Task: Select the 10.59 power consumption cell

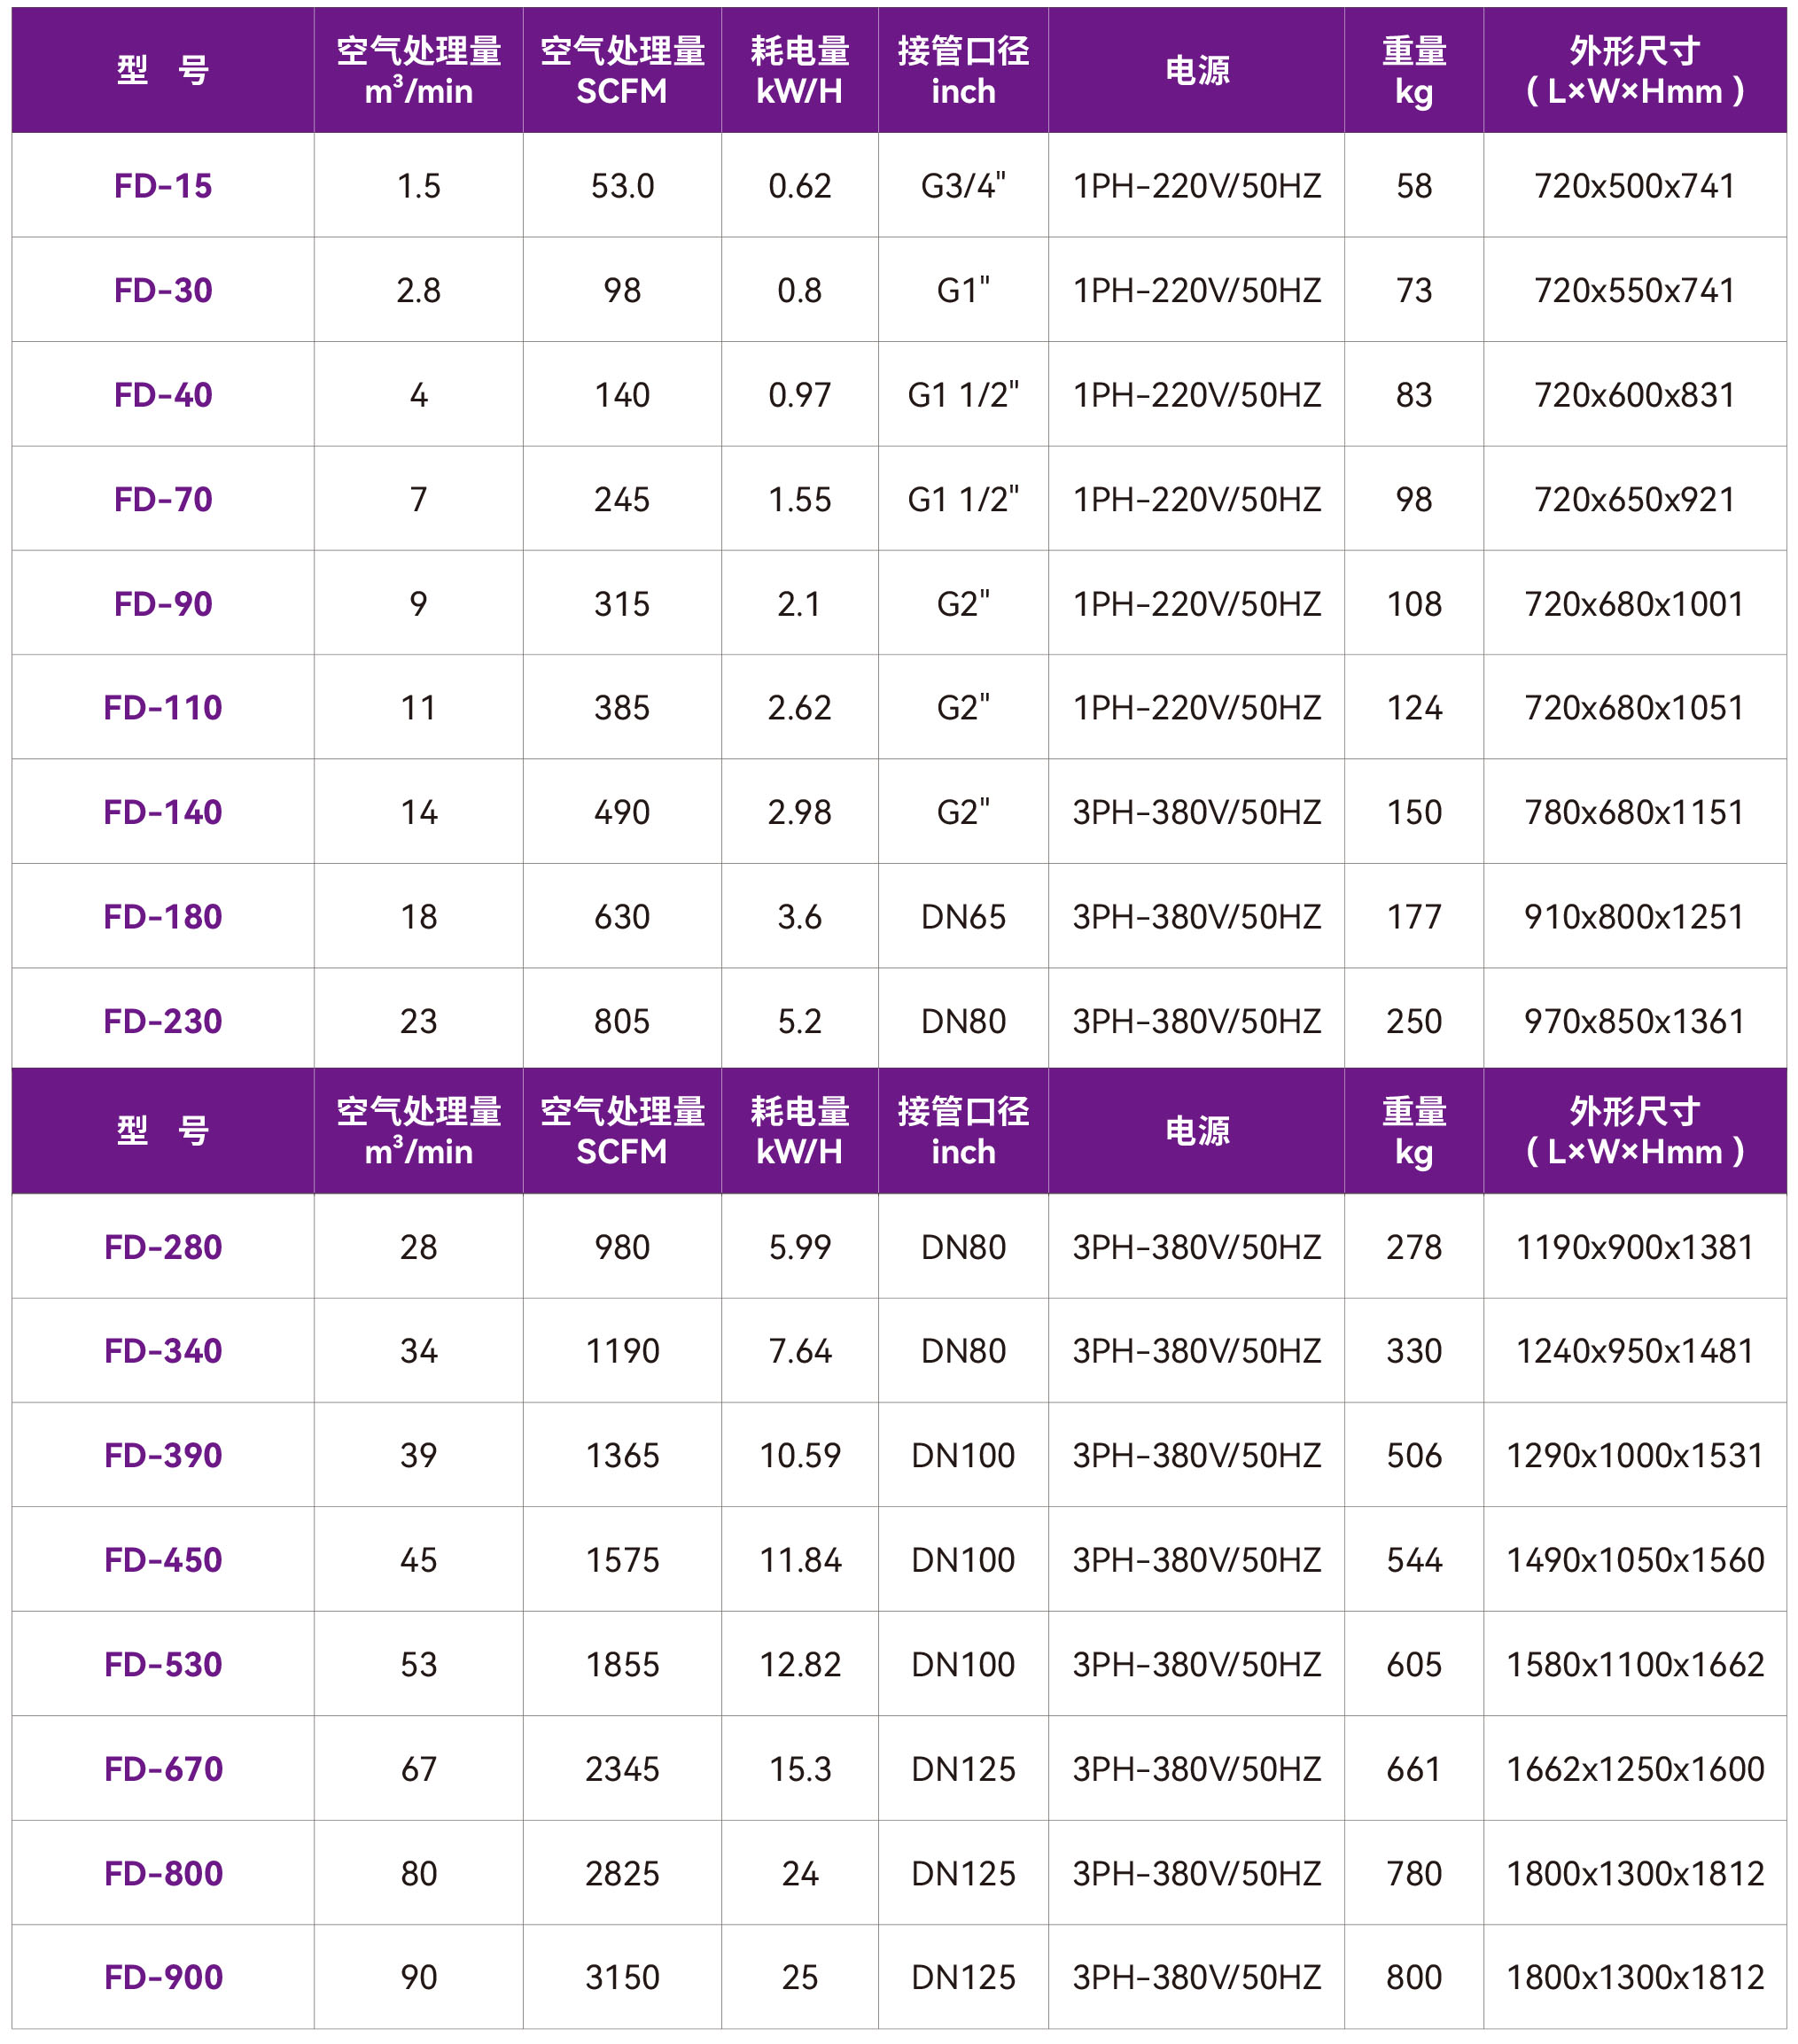Action: [799, 1455]
